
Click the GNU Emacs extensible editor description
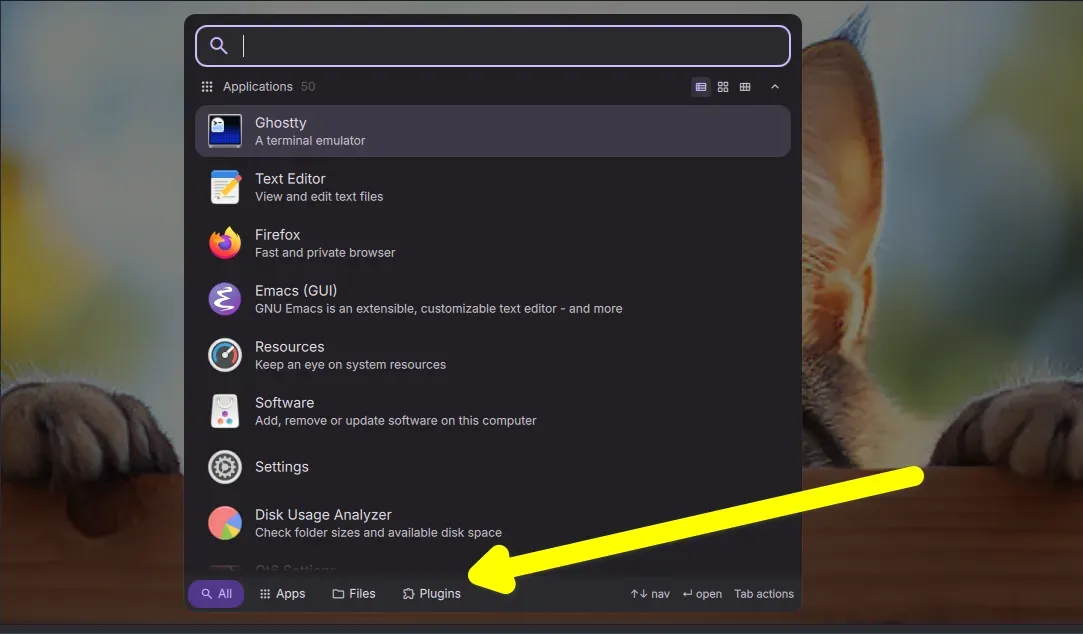439,309
